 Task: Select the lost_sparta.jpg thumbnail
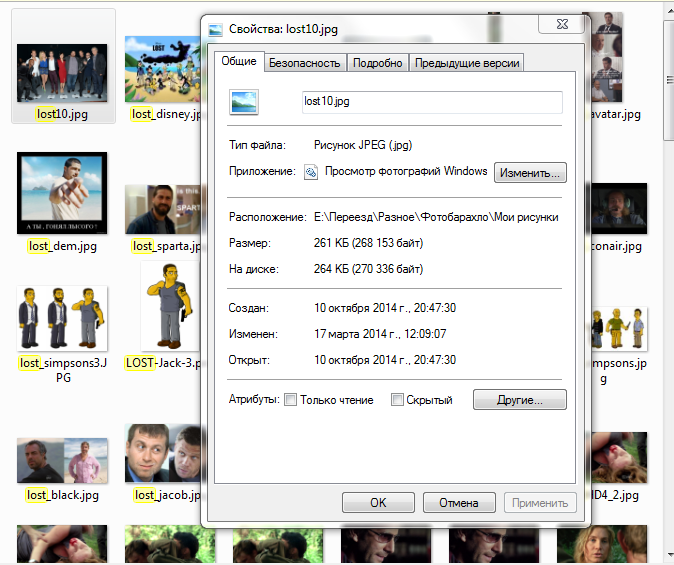tap(162, 209)
